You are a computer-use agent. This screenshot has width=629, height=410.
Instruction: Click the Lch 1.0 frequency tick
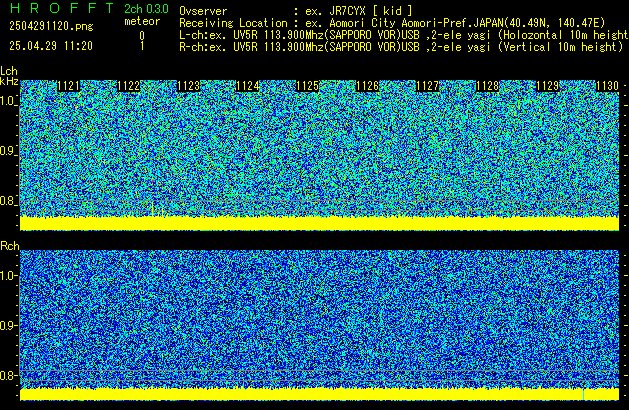click(x=8, y=101)
